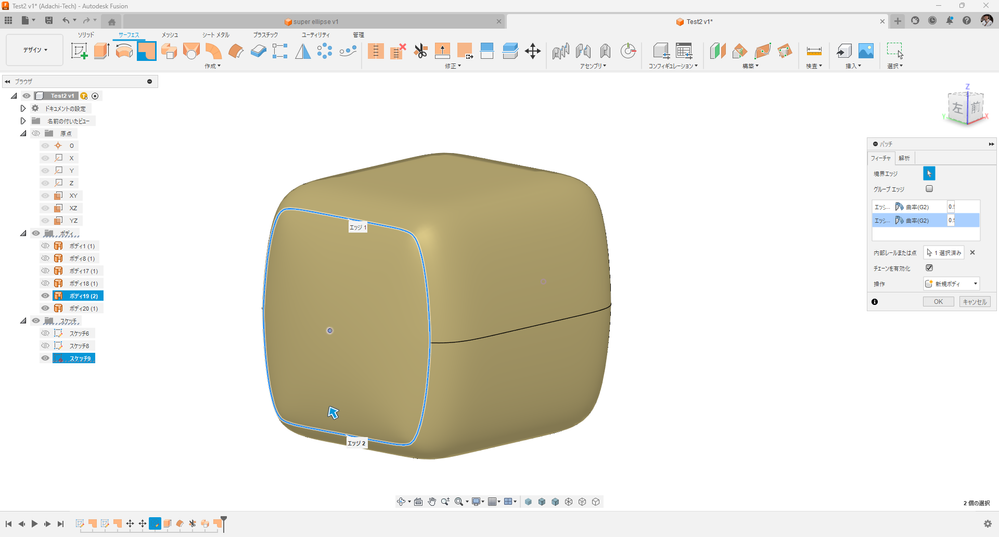Open the Configuration table icon
The image size is (999, 537).
(684, 51)
